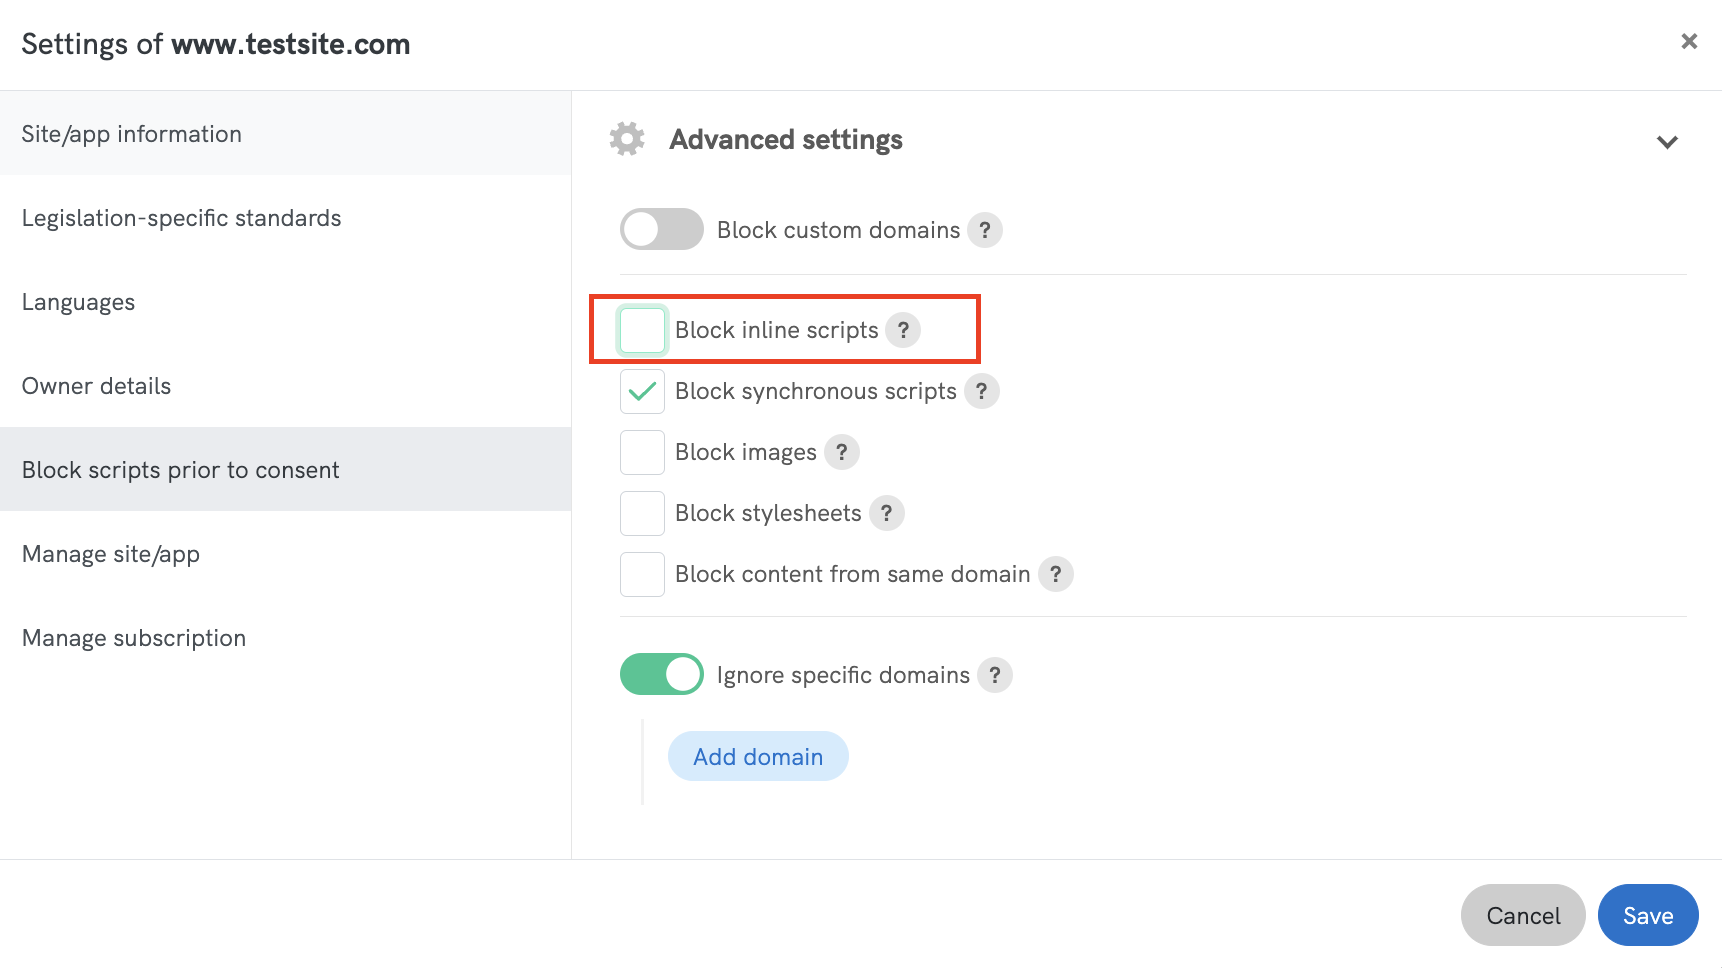Collapse Advanced settings using the chevron
The width and height of the screenshot is (1722, 968).
(x=1666, y=142)
